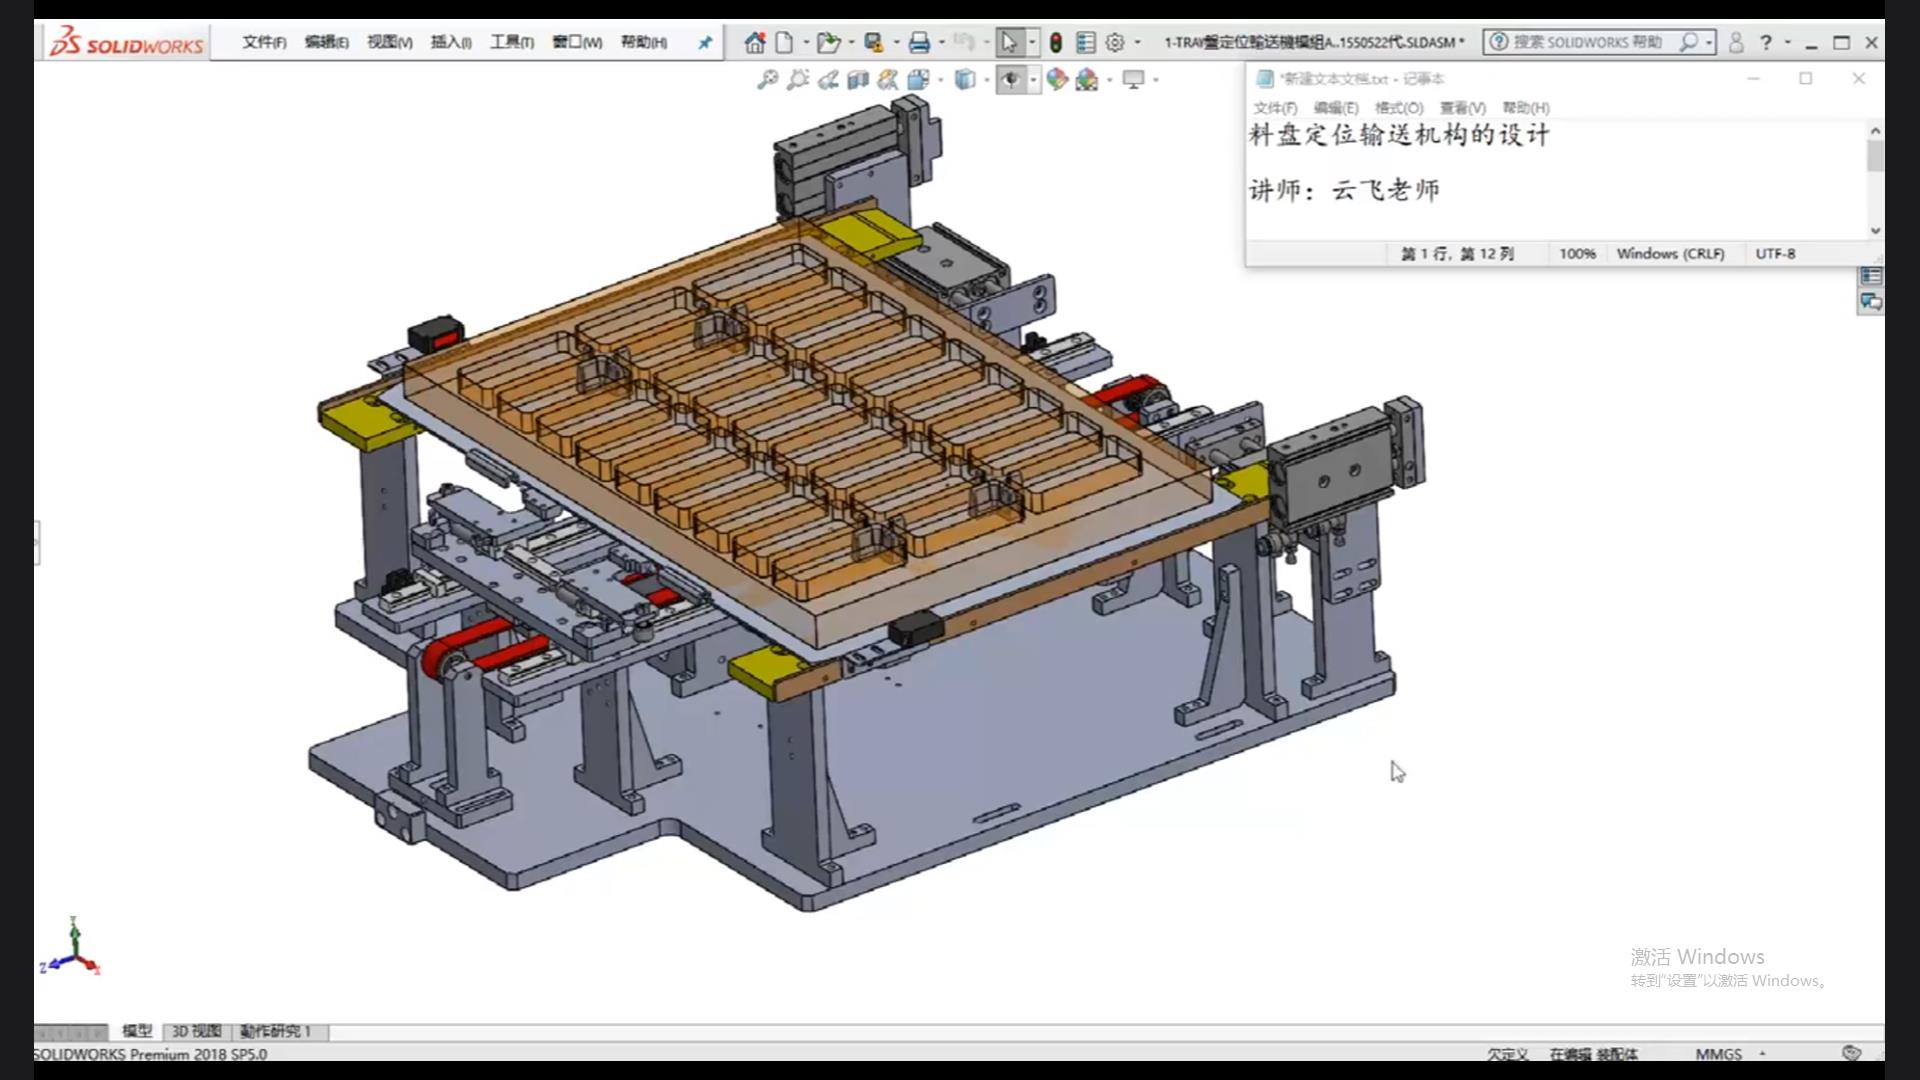
Task: Click the status bar icon right of MMGS
Action: [x=1851, y=1053]
